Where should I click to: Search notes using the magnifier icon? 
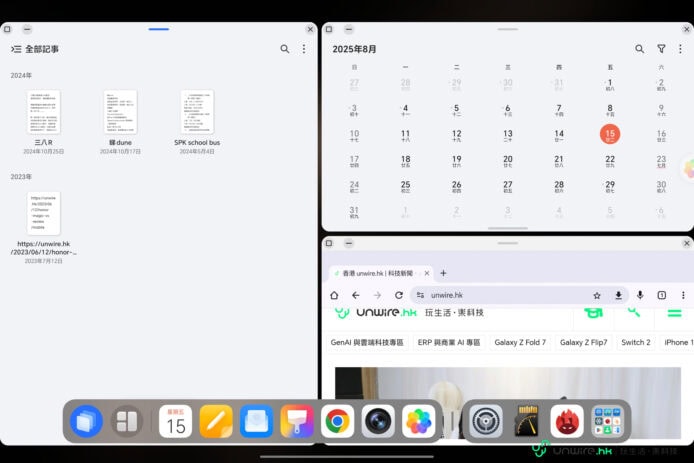point(285,49)
